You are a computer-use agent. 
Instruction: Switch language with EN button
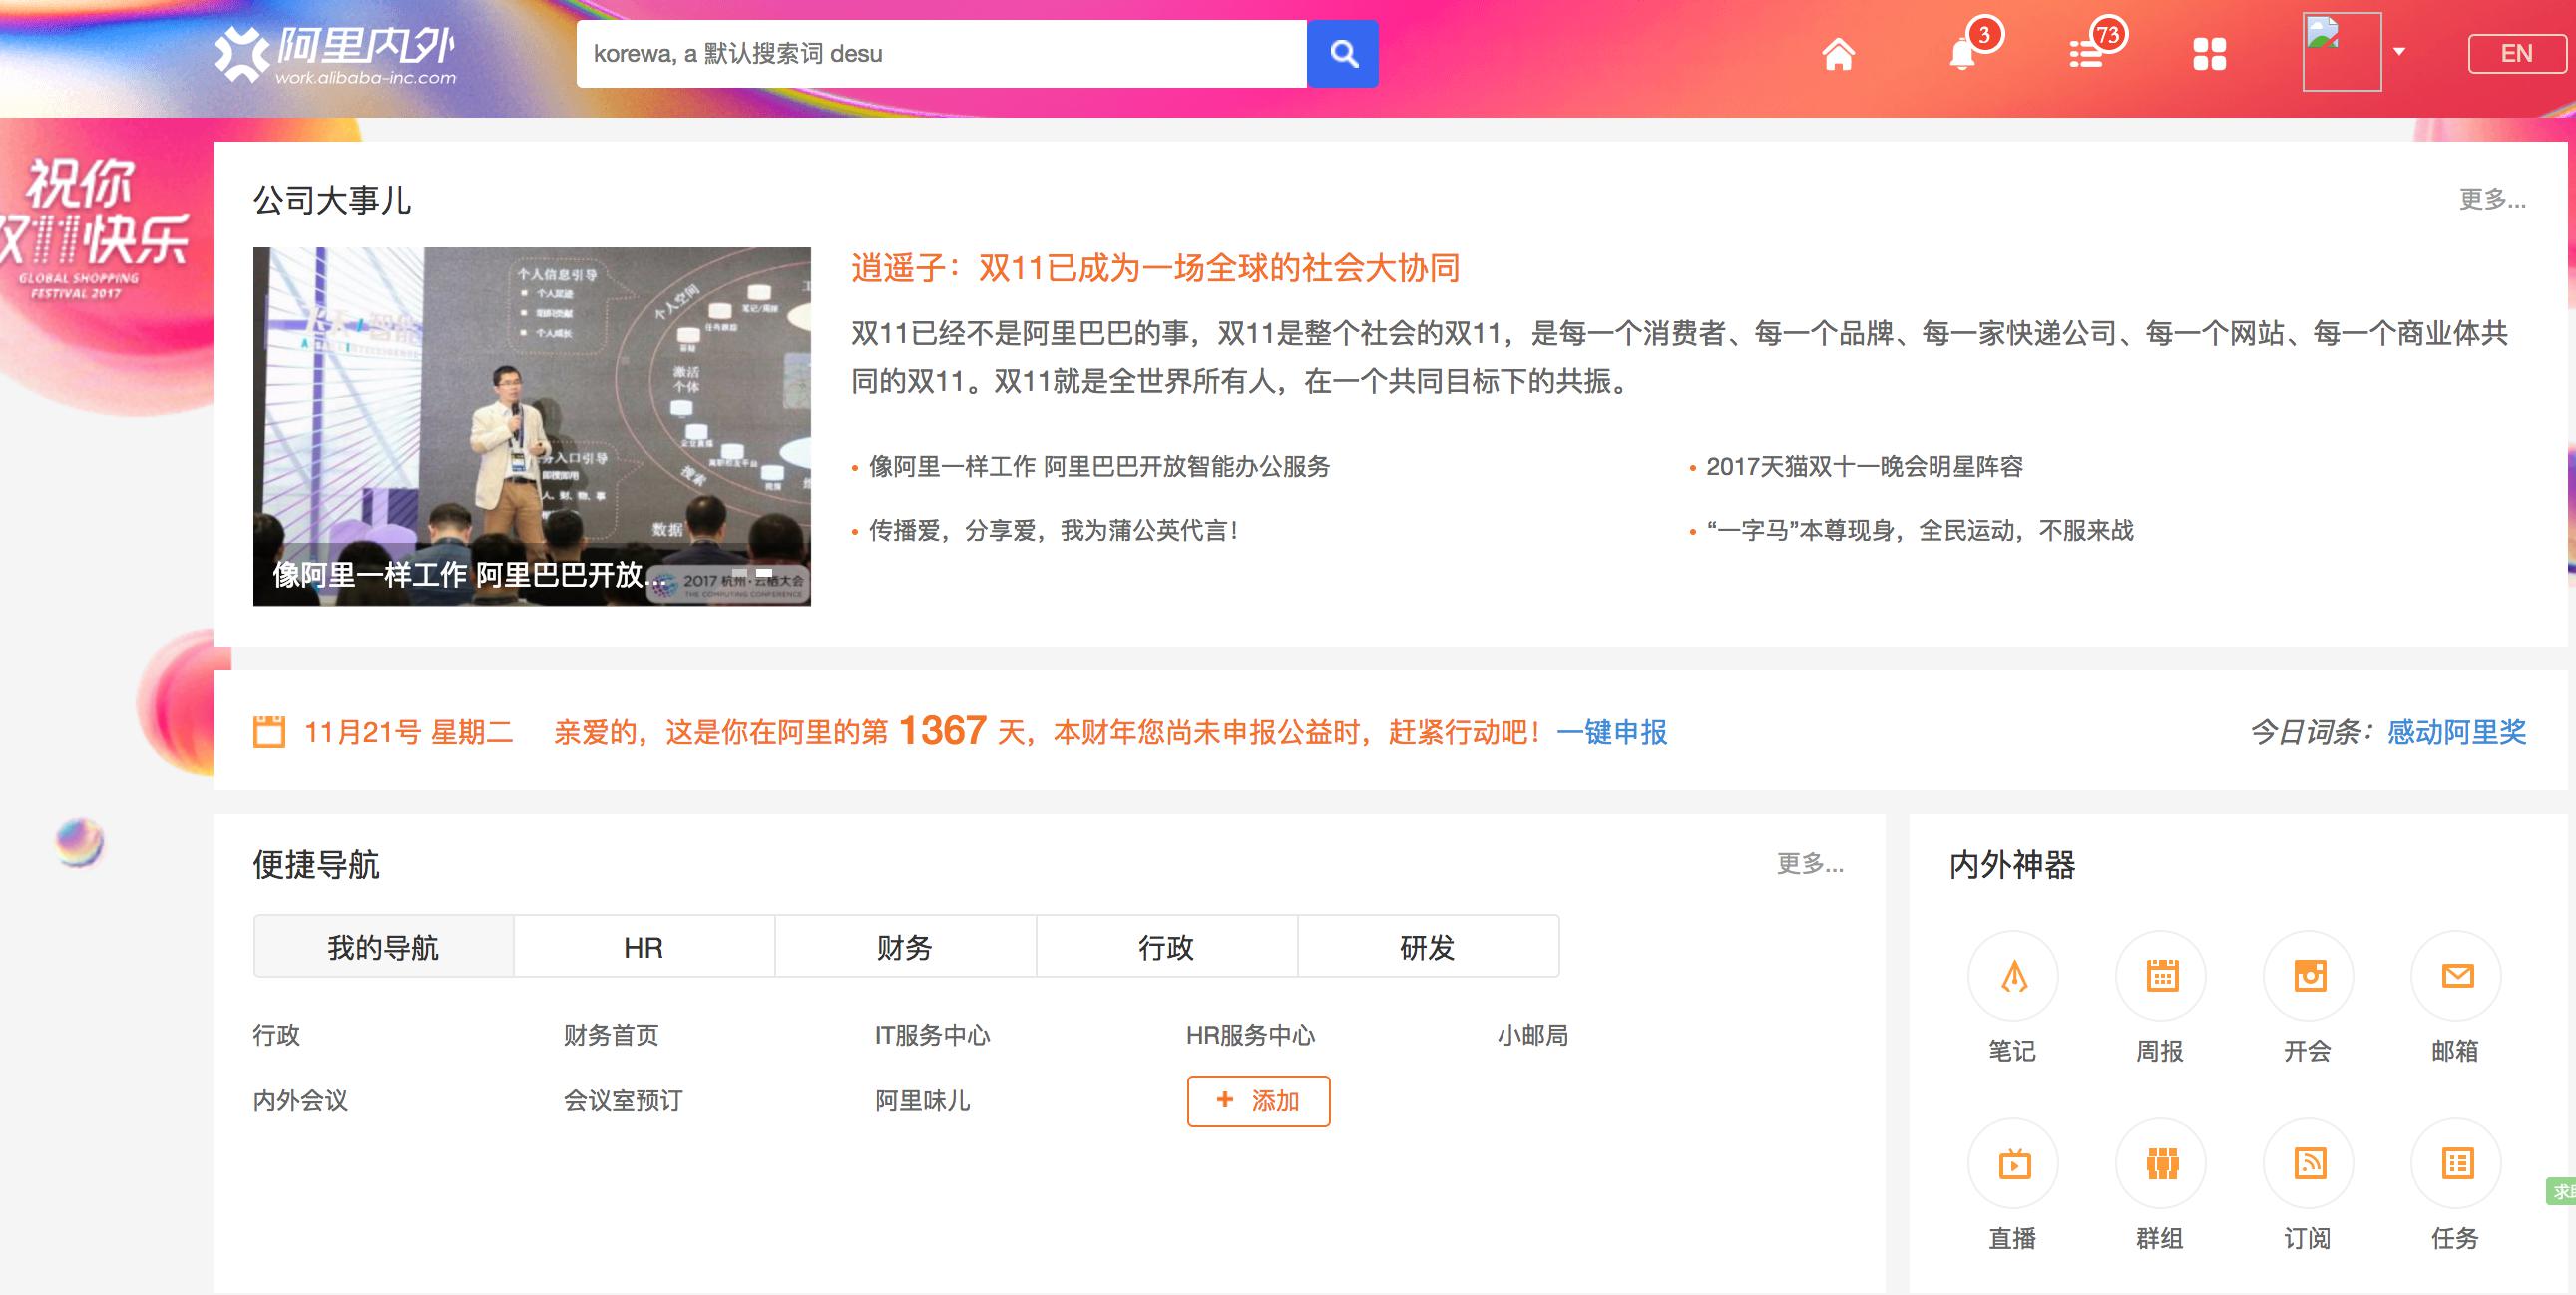point(2517,54)
